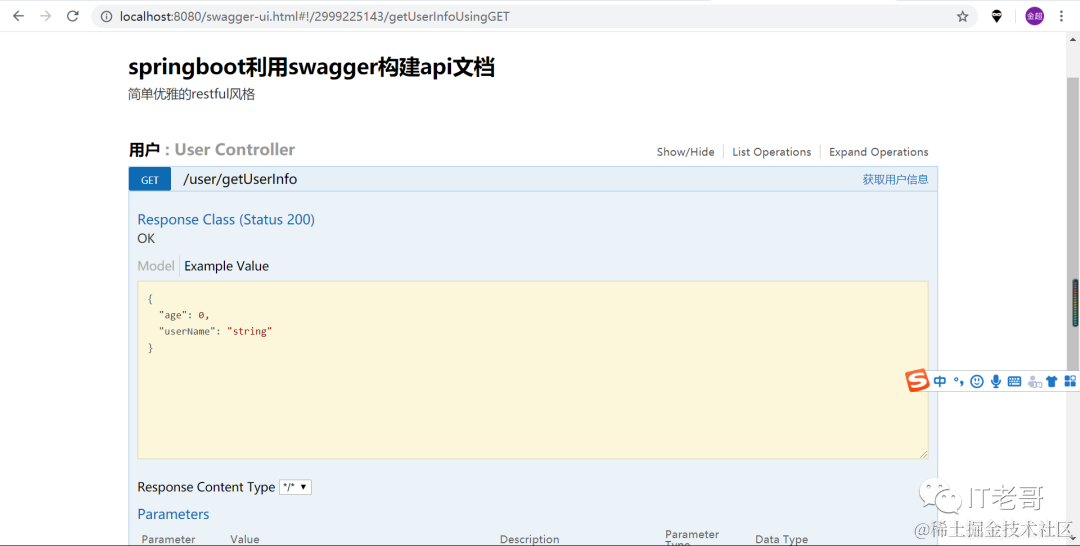Image resolution: width=1080 pixels, height=546 pixels.
Task: Switch to the Model tab
Action: 156,266
